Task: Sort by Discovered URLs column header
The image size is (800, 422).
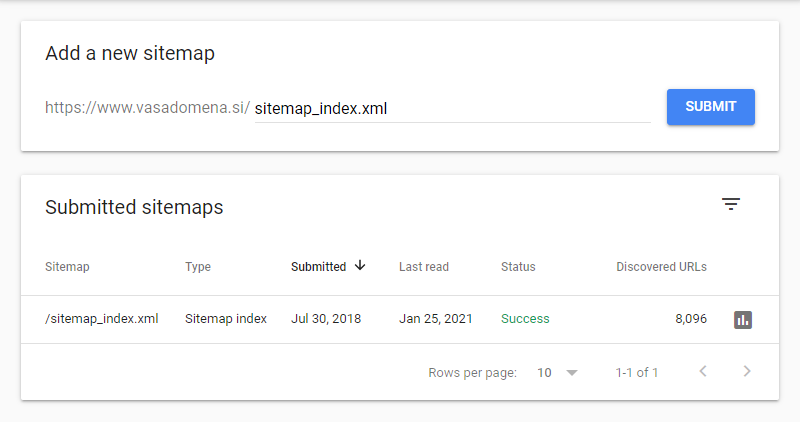Action: (x=661, y=267)
